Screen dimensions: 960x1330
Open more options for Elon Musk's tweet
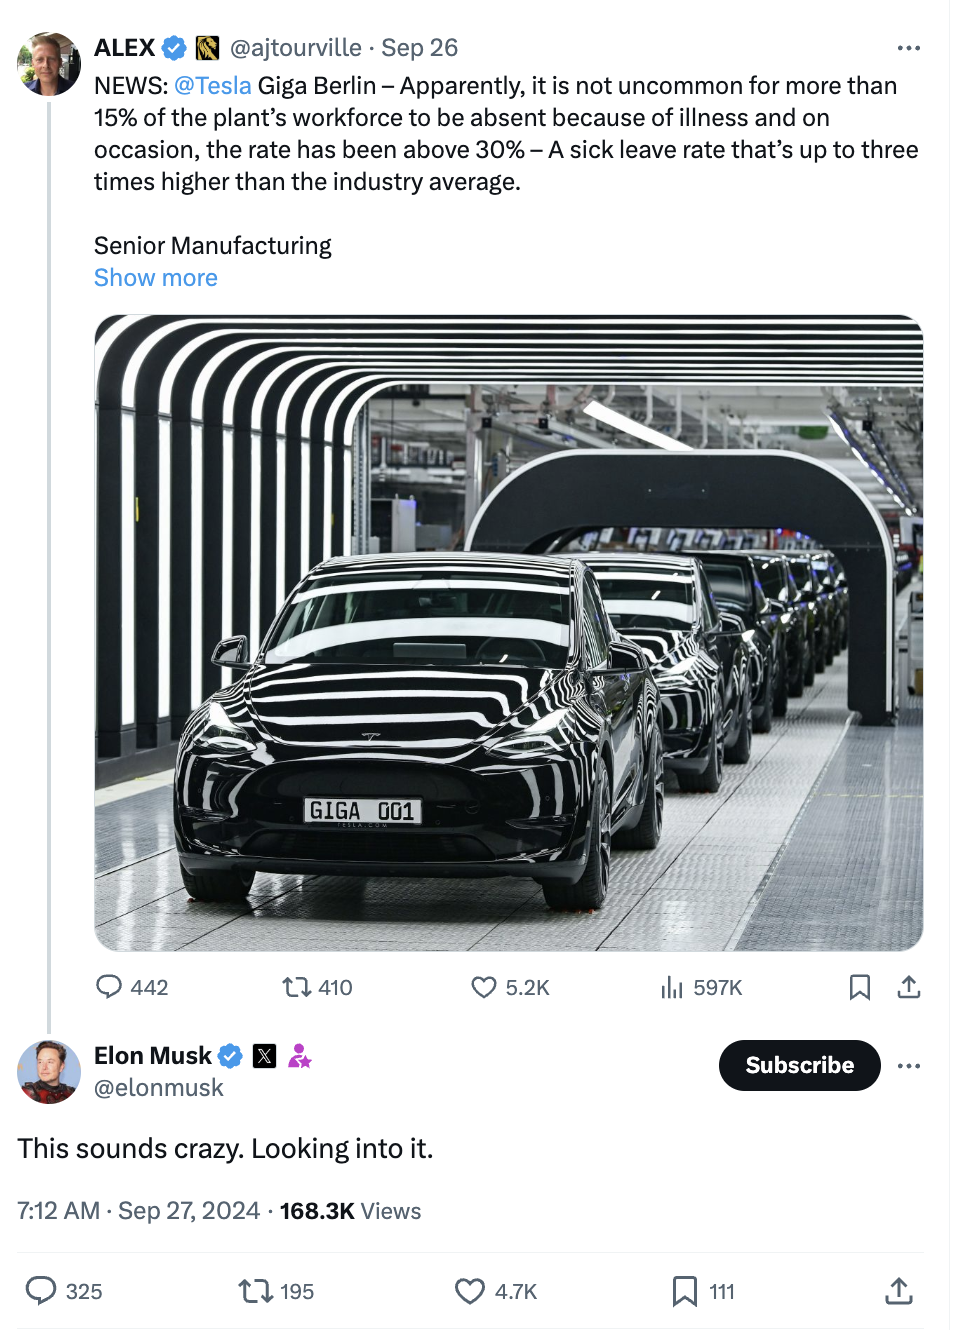click(908, 1066)
